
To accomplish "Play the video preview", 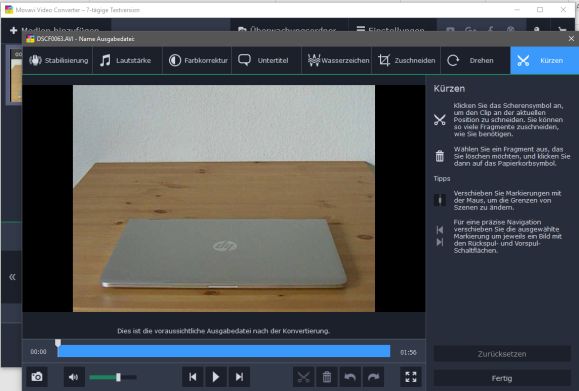I will [x=216, y=377].
